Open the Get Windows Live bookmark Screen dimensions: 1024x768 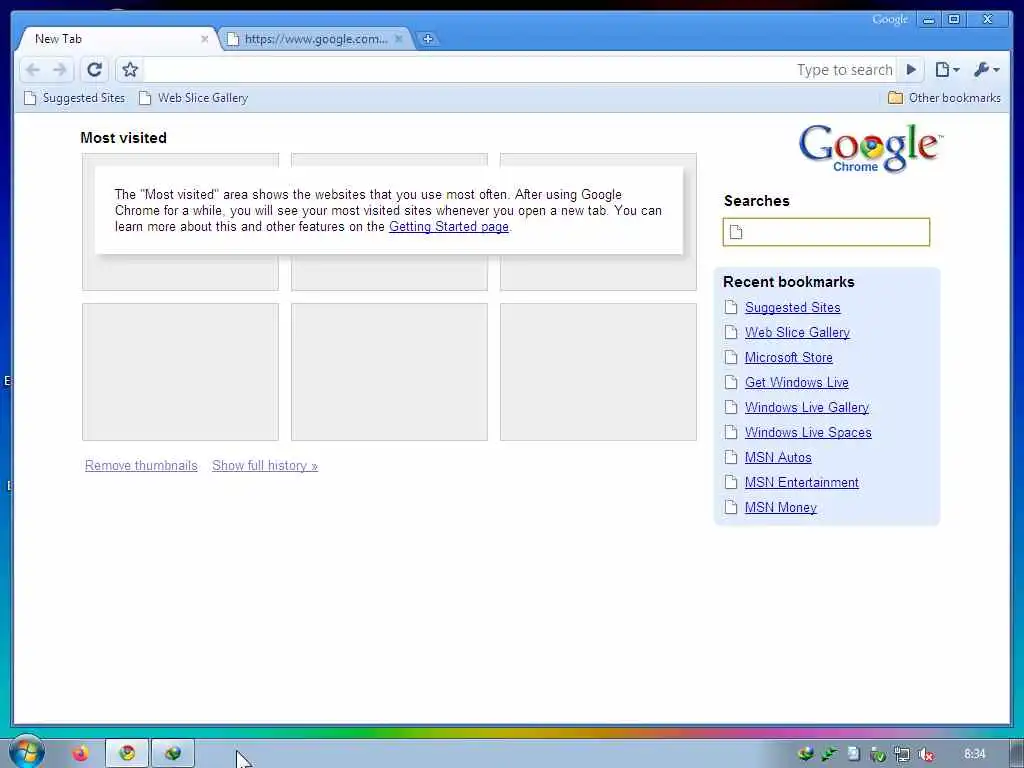[797, 383]
